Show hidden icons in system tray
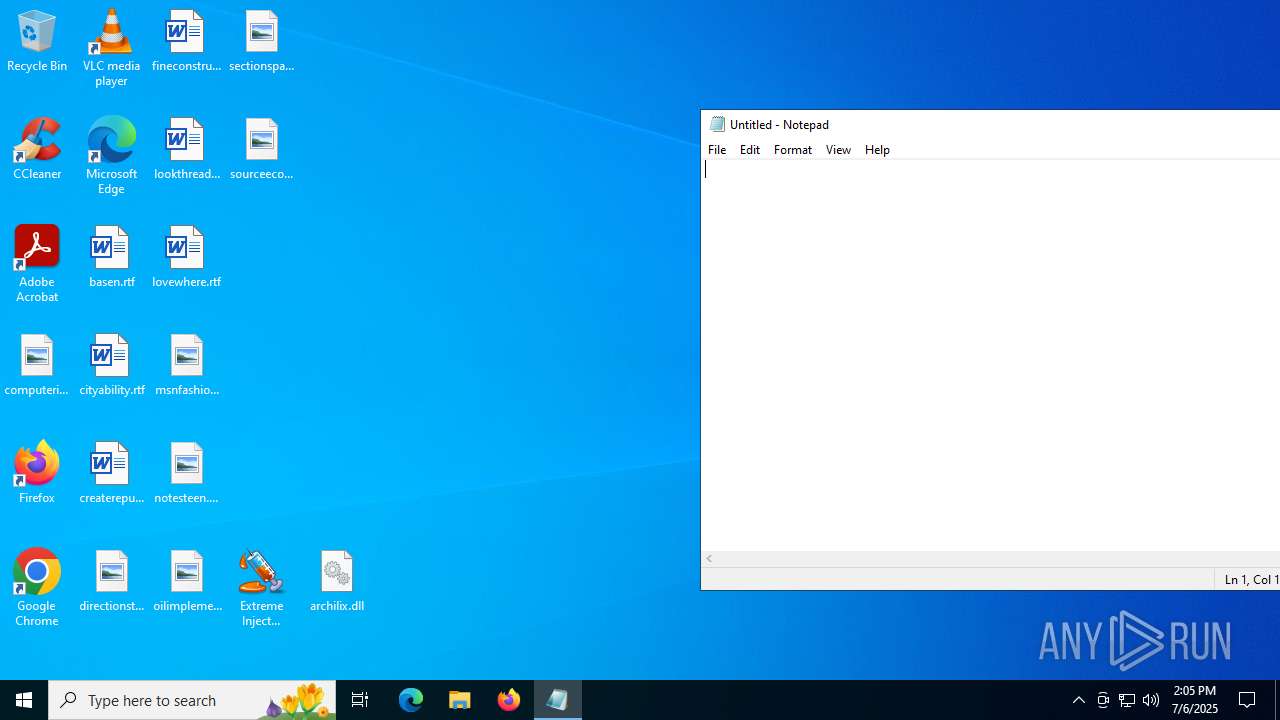 coord(1079,700)
